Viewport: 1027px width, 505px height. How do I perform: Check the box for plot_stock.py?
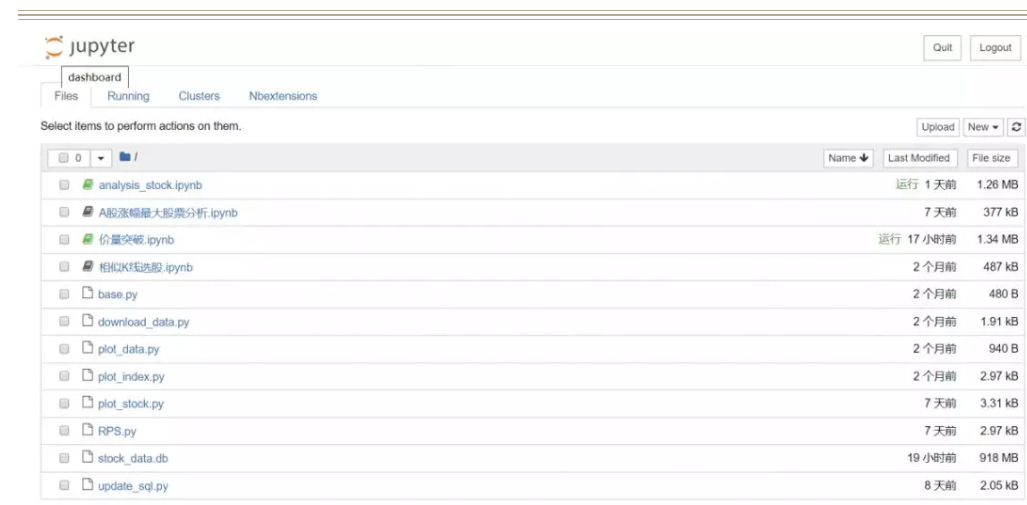(64, 403)
